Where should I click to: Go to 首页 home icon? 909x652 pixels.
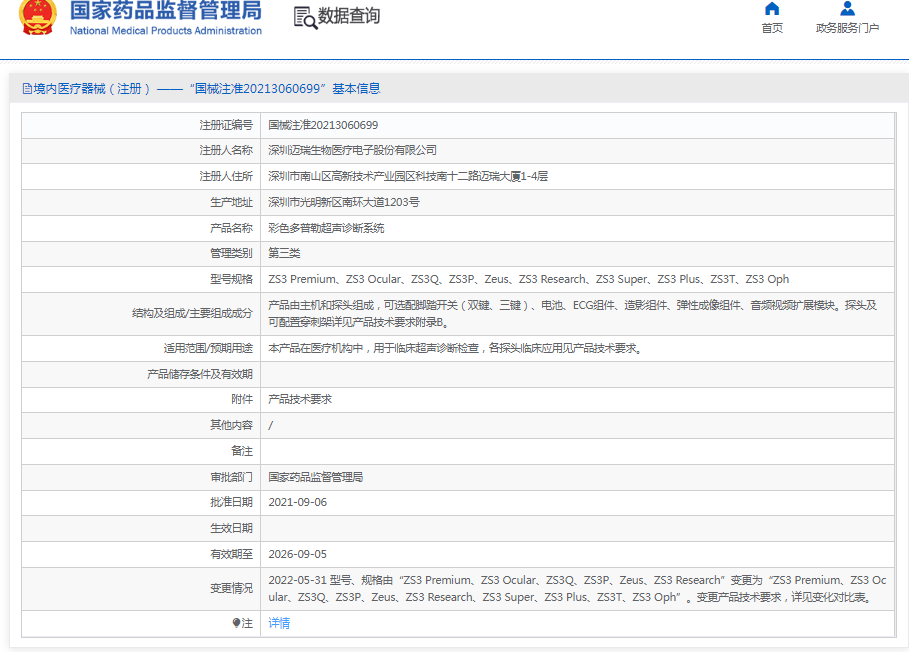[772, 9]
